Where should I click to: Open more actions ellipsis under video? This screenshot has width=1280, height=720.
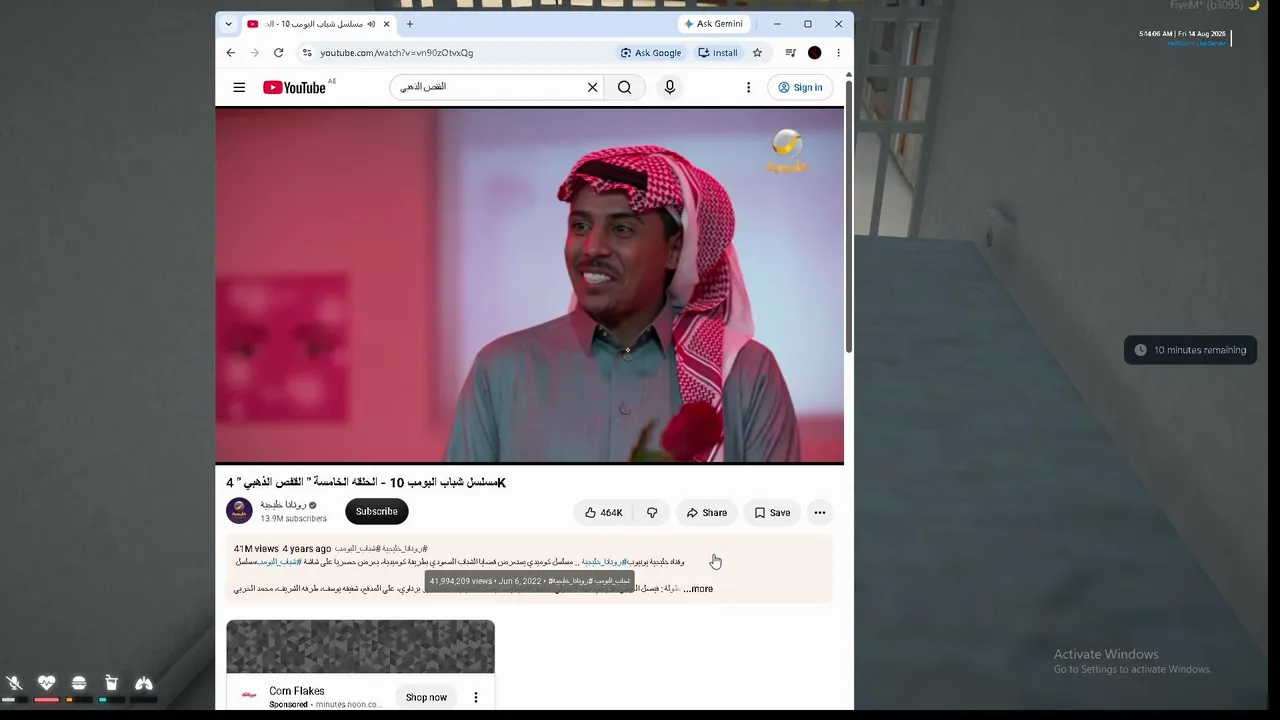[820, 513]
